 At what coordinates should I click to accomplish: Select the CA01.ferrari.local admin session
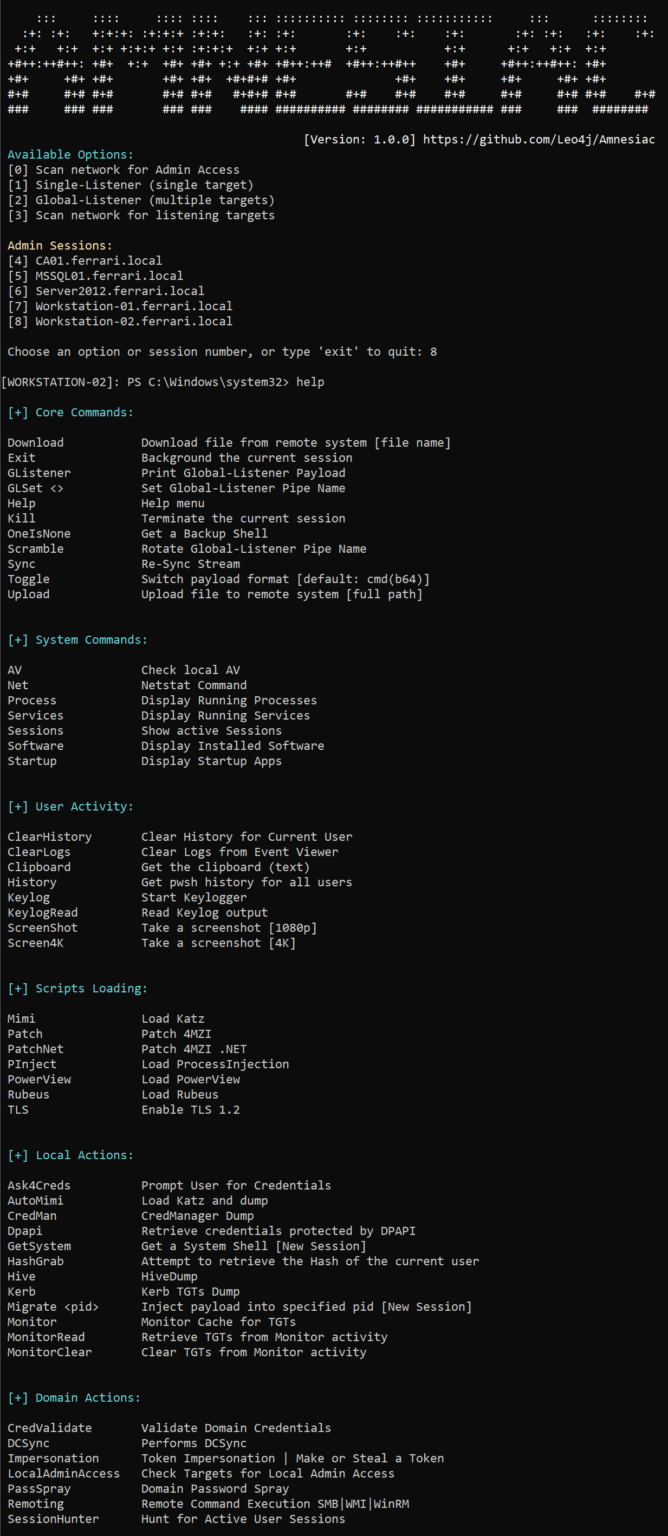coord(84,261)
